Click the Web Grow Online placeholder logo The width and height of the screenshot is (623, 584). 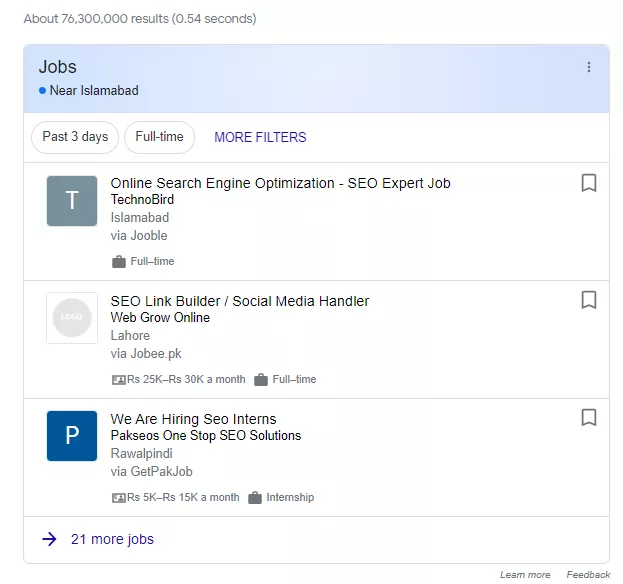coord(72,318)
